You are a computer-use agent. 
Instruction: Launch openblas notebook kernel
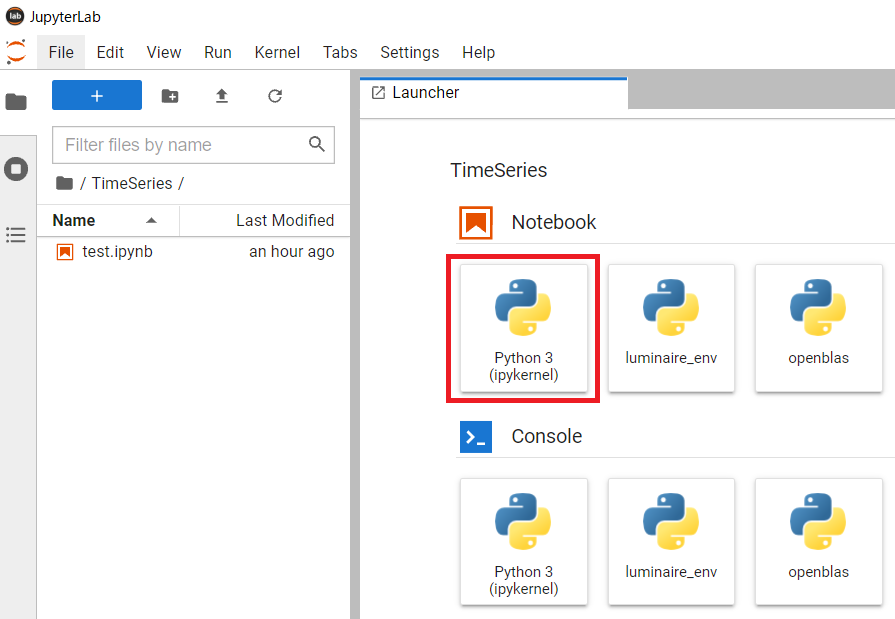pyautogui.click(x=818, y=328)
